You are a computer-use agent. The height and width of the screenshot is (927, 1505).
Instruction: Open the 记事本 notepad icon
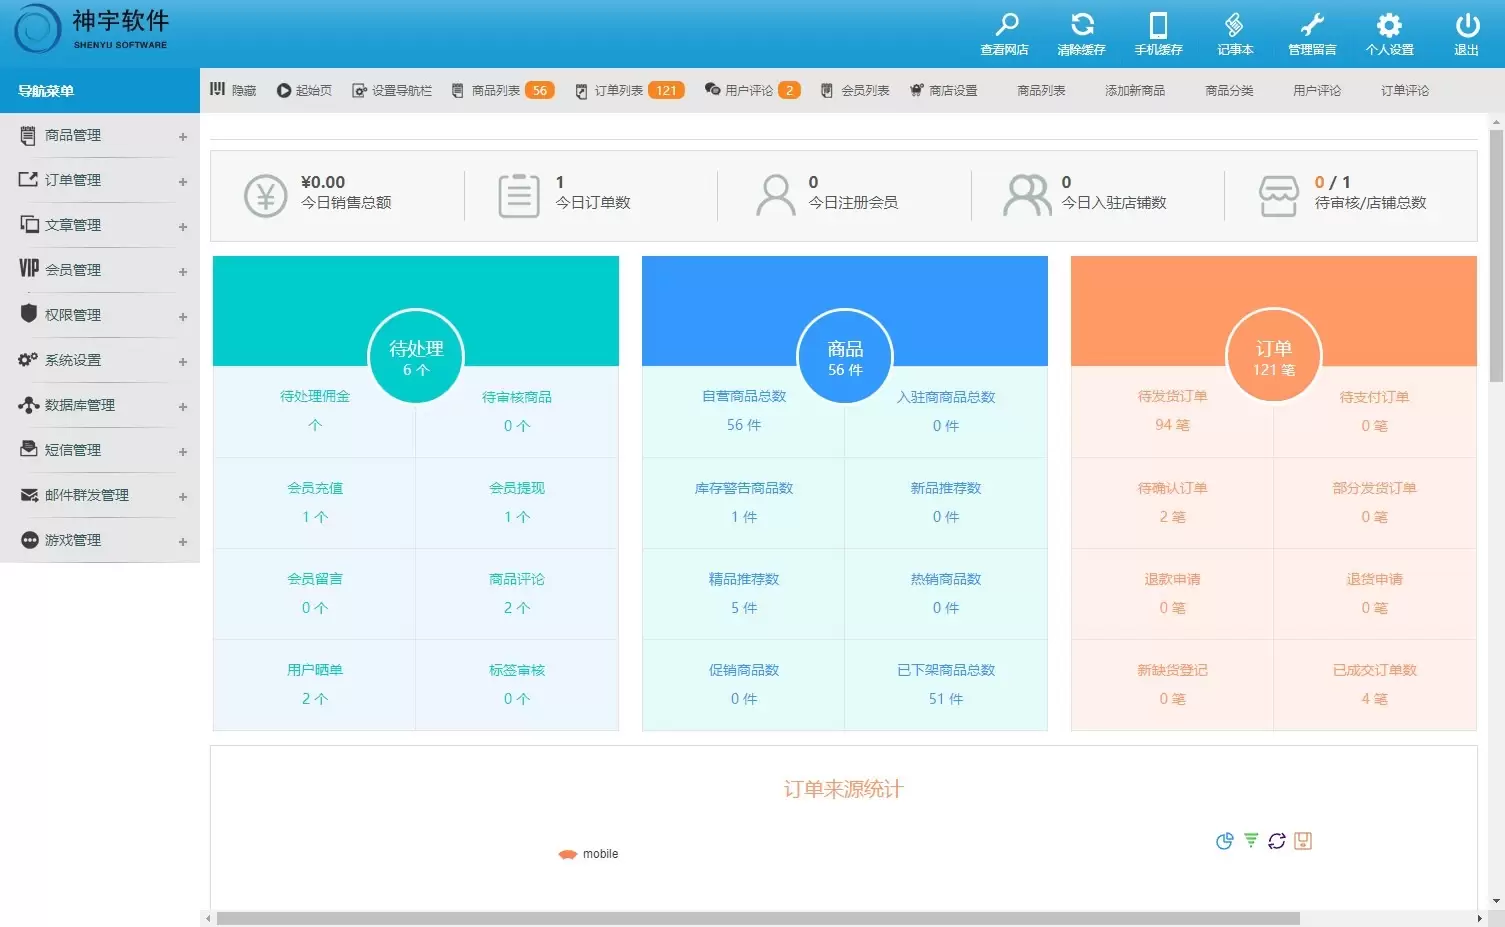(x=1235, y=26)
